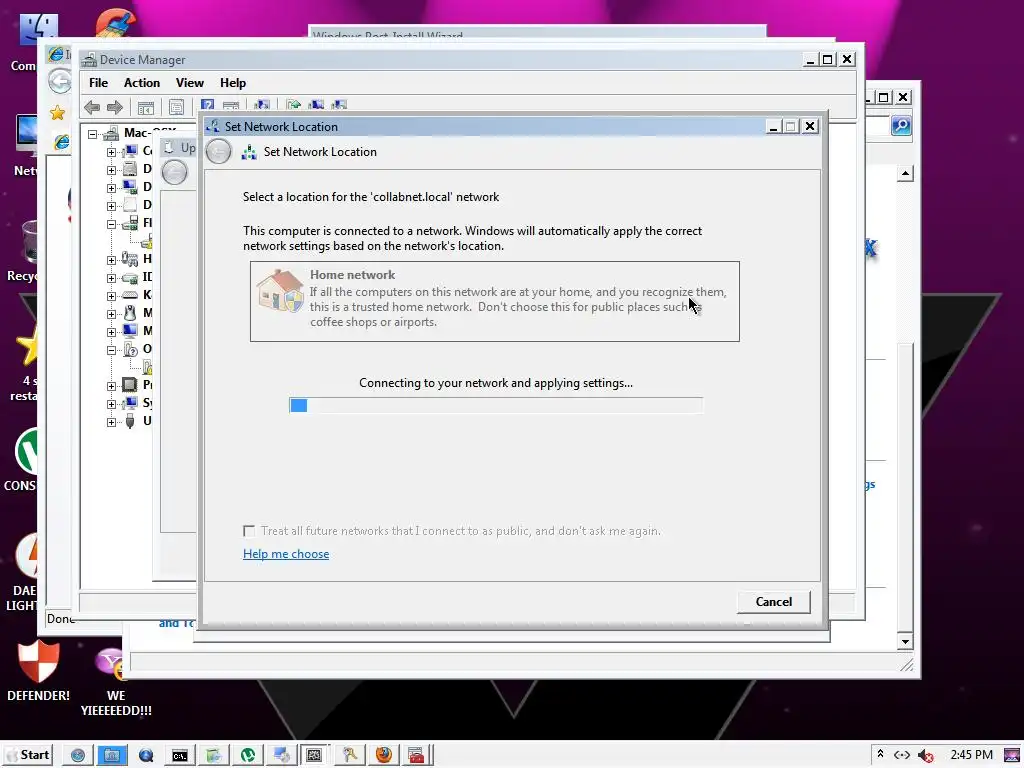Open the WE YIEEEEDD!!! desktop shortcut
1024x768 pixels.
click(116, 681)
